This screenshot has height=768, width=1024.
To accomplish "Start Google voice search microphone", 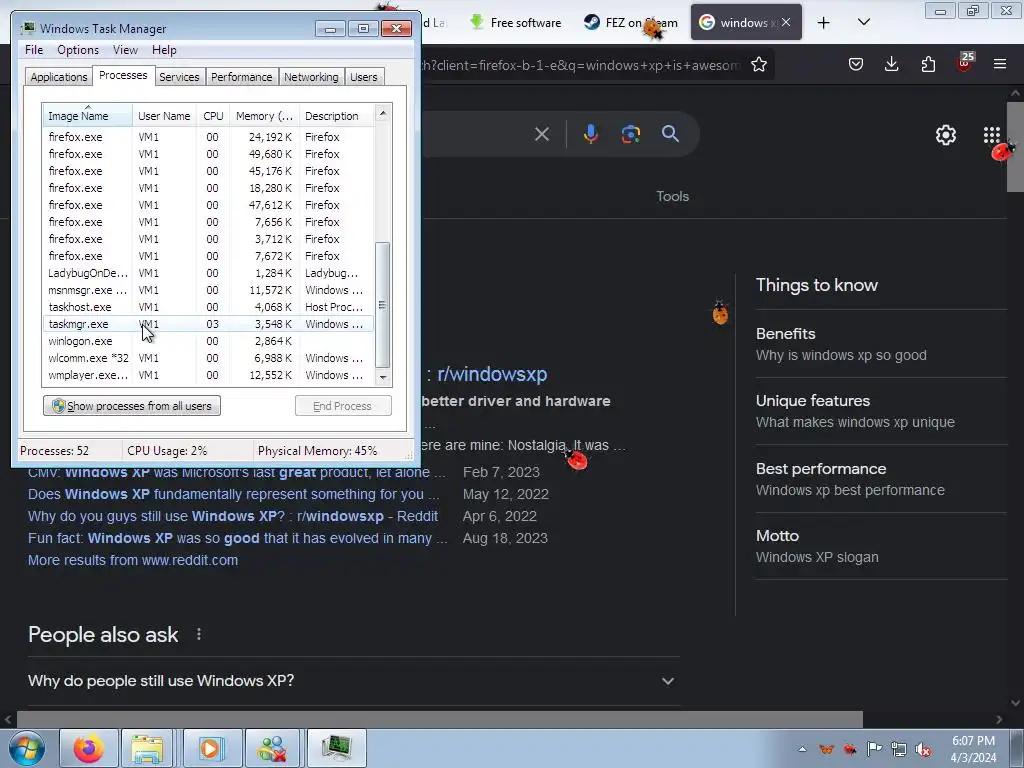I will click(x=590, y=134).
